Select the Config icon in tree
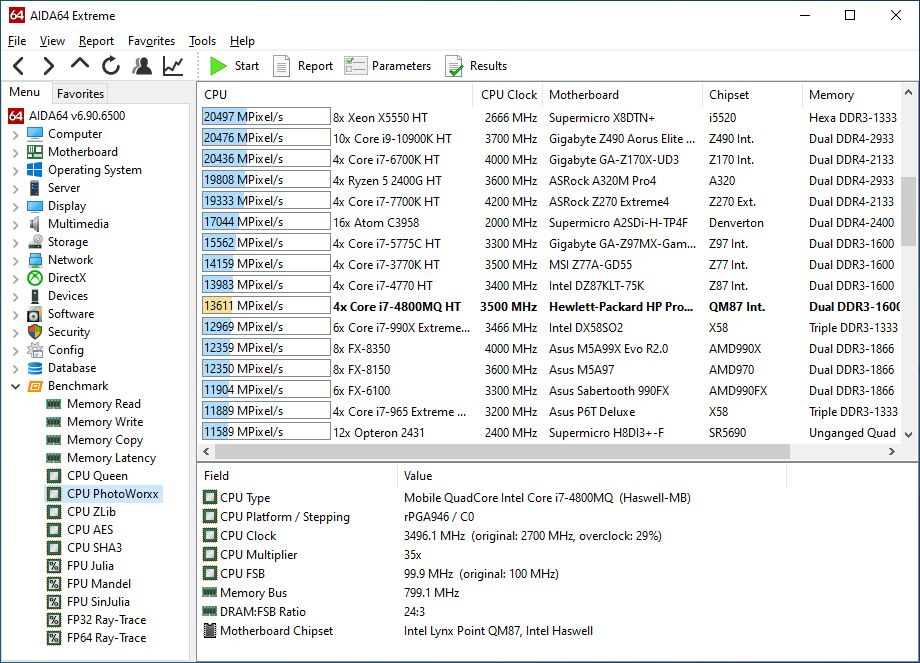 tap(35, 350)
